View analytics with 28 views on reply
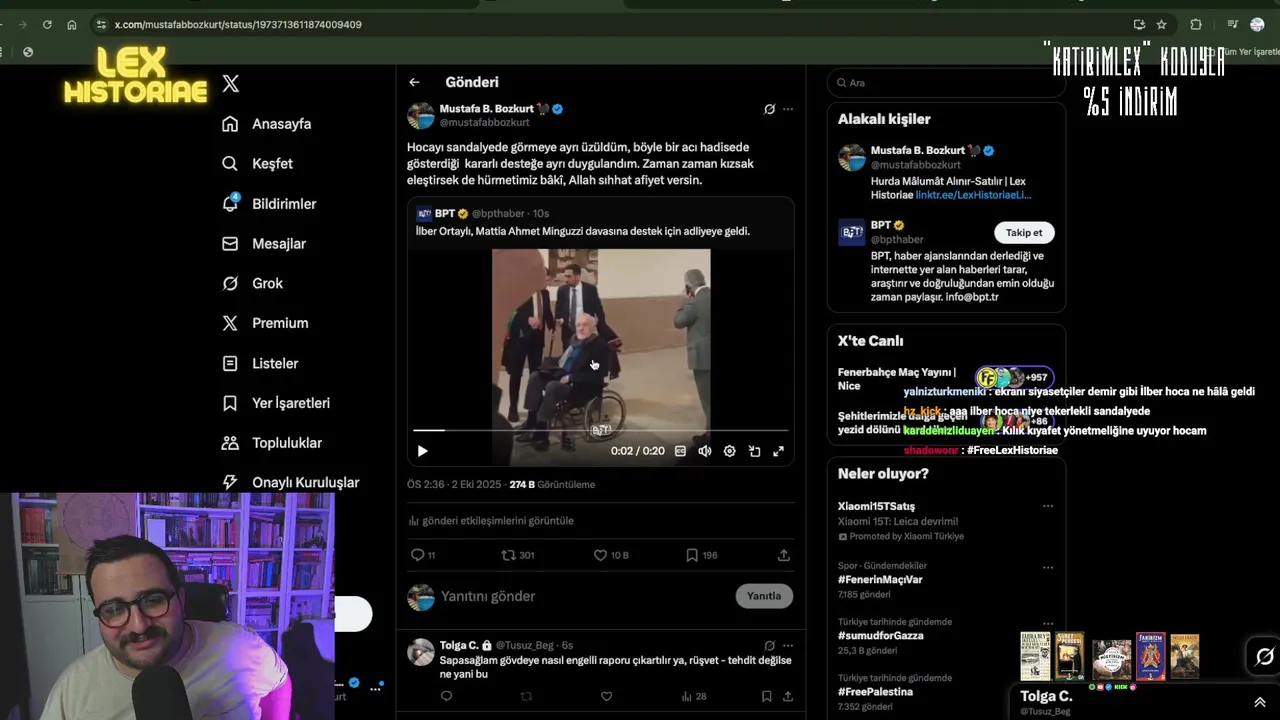Image resolution: width=1280 pixels, height=720 pixels. 694,696
